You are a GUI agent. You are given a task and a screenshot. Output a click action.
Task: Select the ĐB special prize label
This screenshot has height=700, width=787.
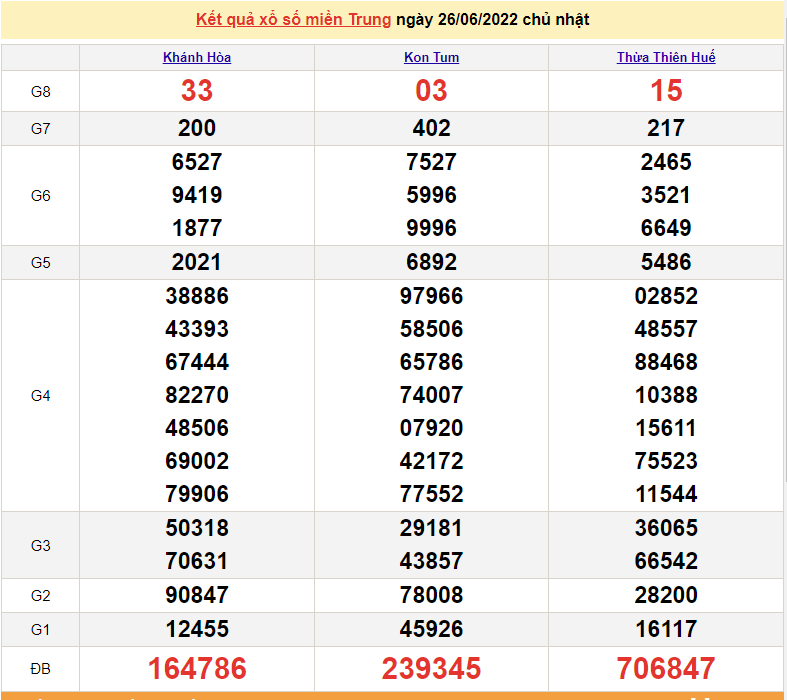[x=40, y=668]
